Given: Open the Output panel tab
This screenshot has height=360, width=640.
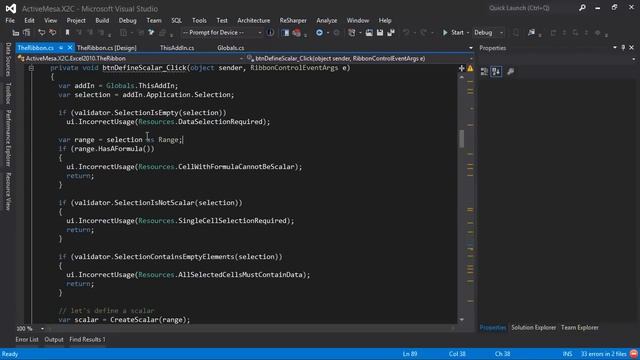Looking at the screenshot, I should pos(54,340).
